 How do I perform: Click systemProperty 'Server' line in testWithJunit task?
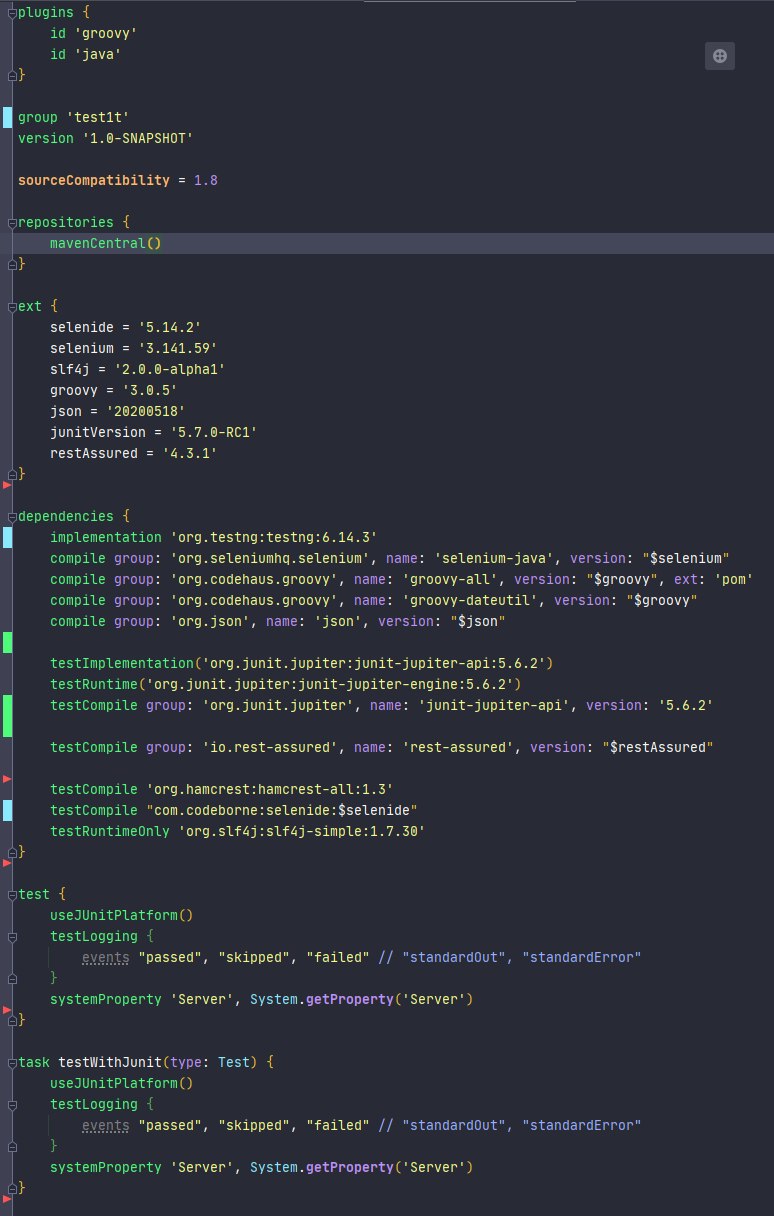(262, 1167)
